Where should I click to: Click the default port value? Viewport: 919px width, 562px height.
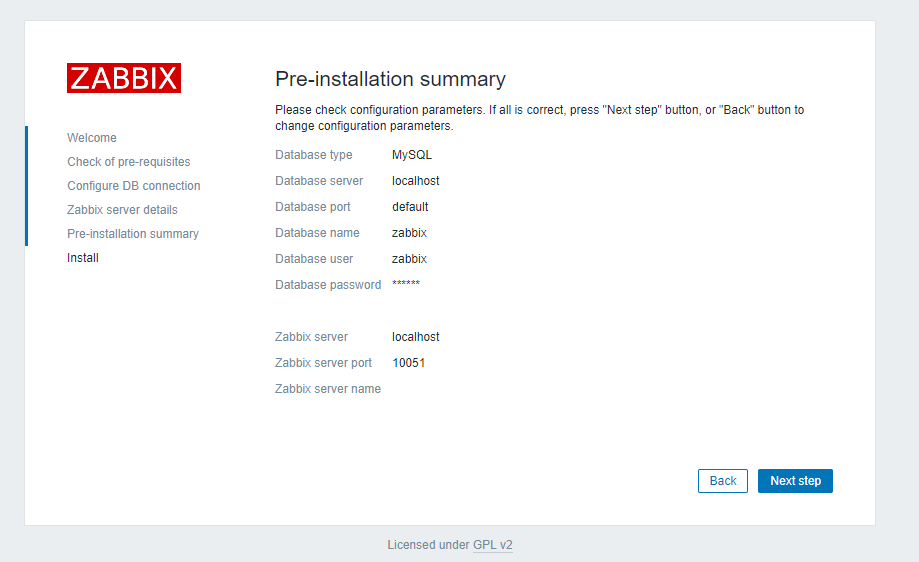410,207
